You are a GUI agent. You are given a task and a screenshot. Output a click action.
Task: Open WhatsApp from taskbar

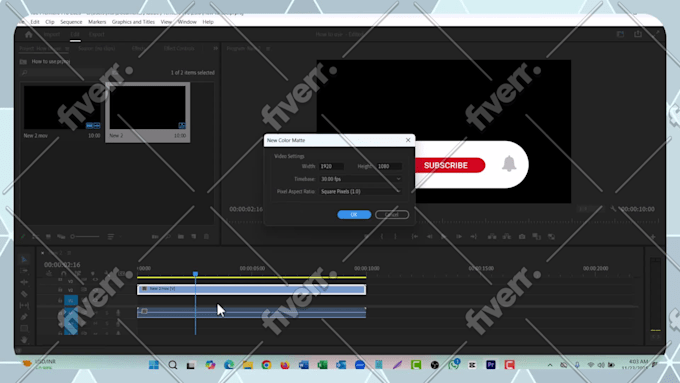coord(454,365)
